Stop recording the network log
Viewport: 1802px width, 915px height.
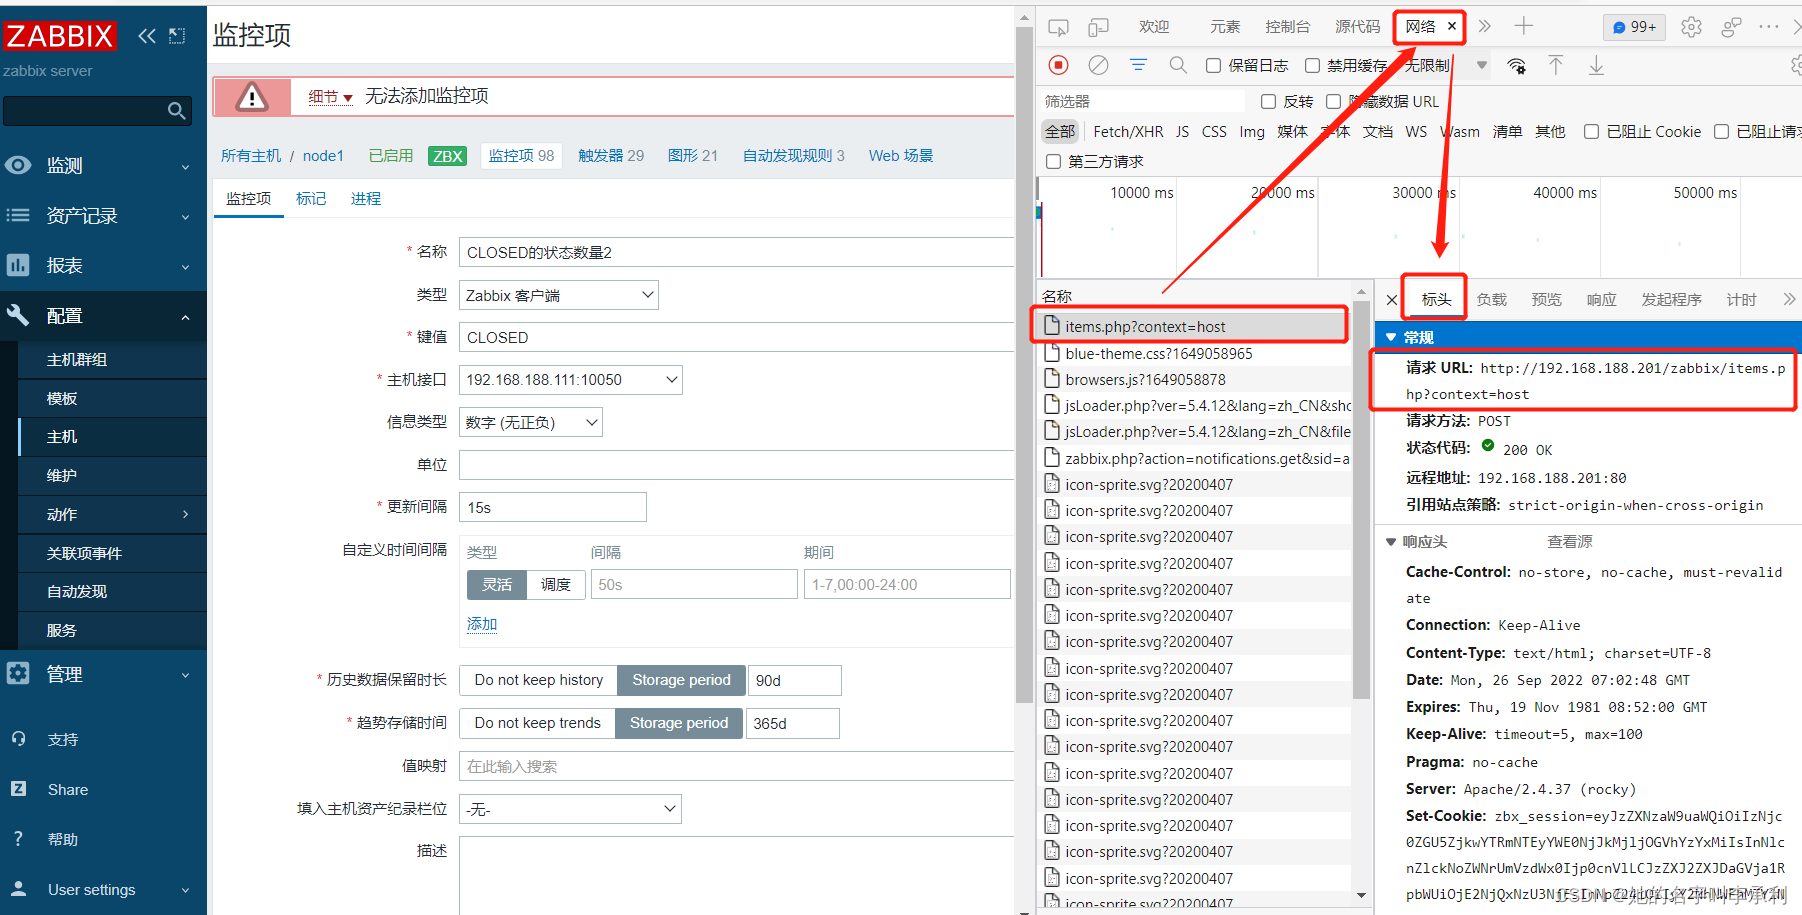(1058, 65)
